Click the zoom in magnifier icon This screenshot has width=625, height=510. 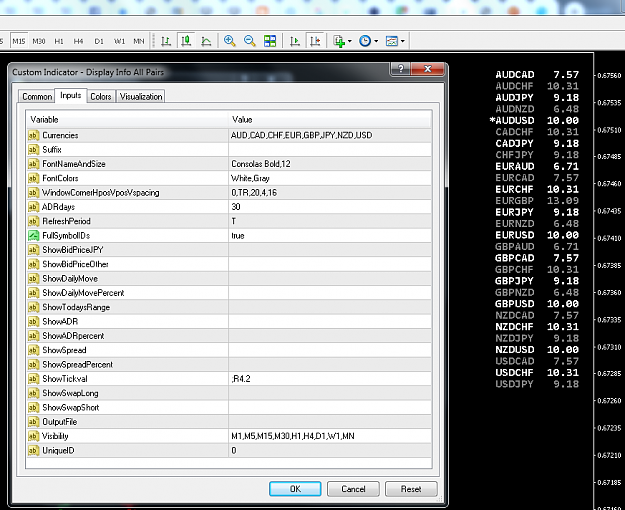point(230,41)
